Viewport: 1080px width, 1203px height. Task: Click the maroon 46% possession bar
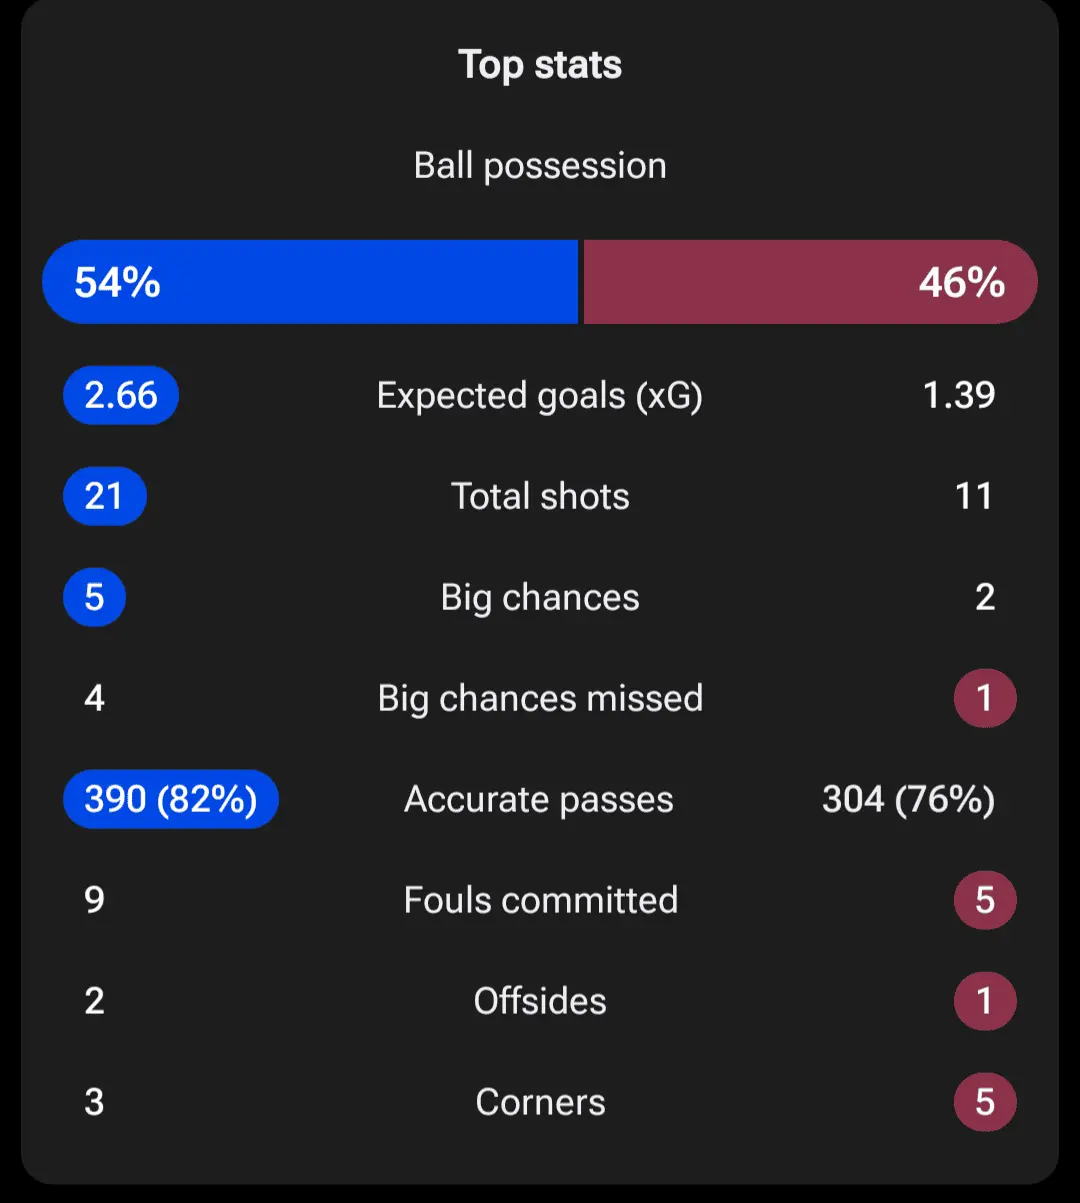tap(810, 282)
